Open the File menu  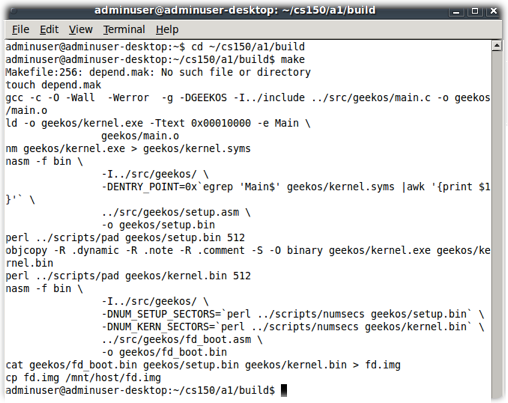[x=21, y=30]
